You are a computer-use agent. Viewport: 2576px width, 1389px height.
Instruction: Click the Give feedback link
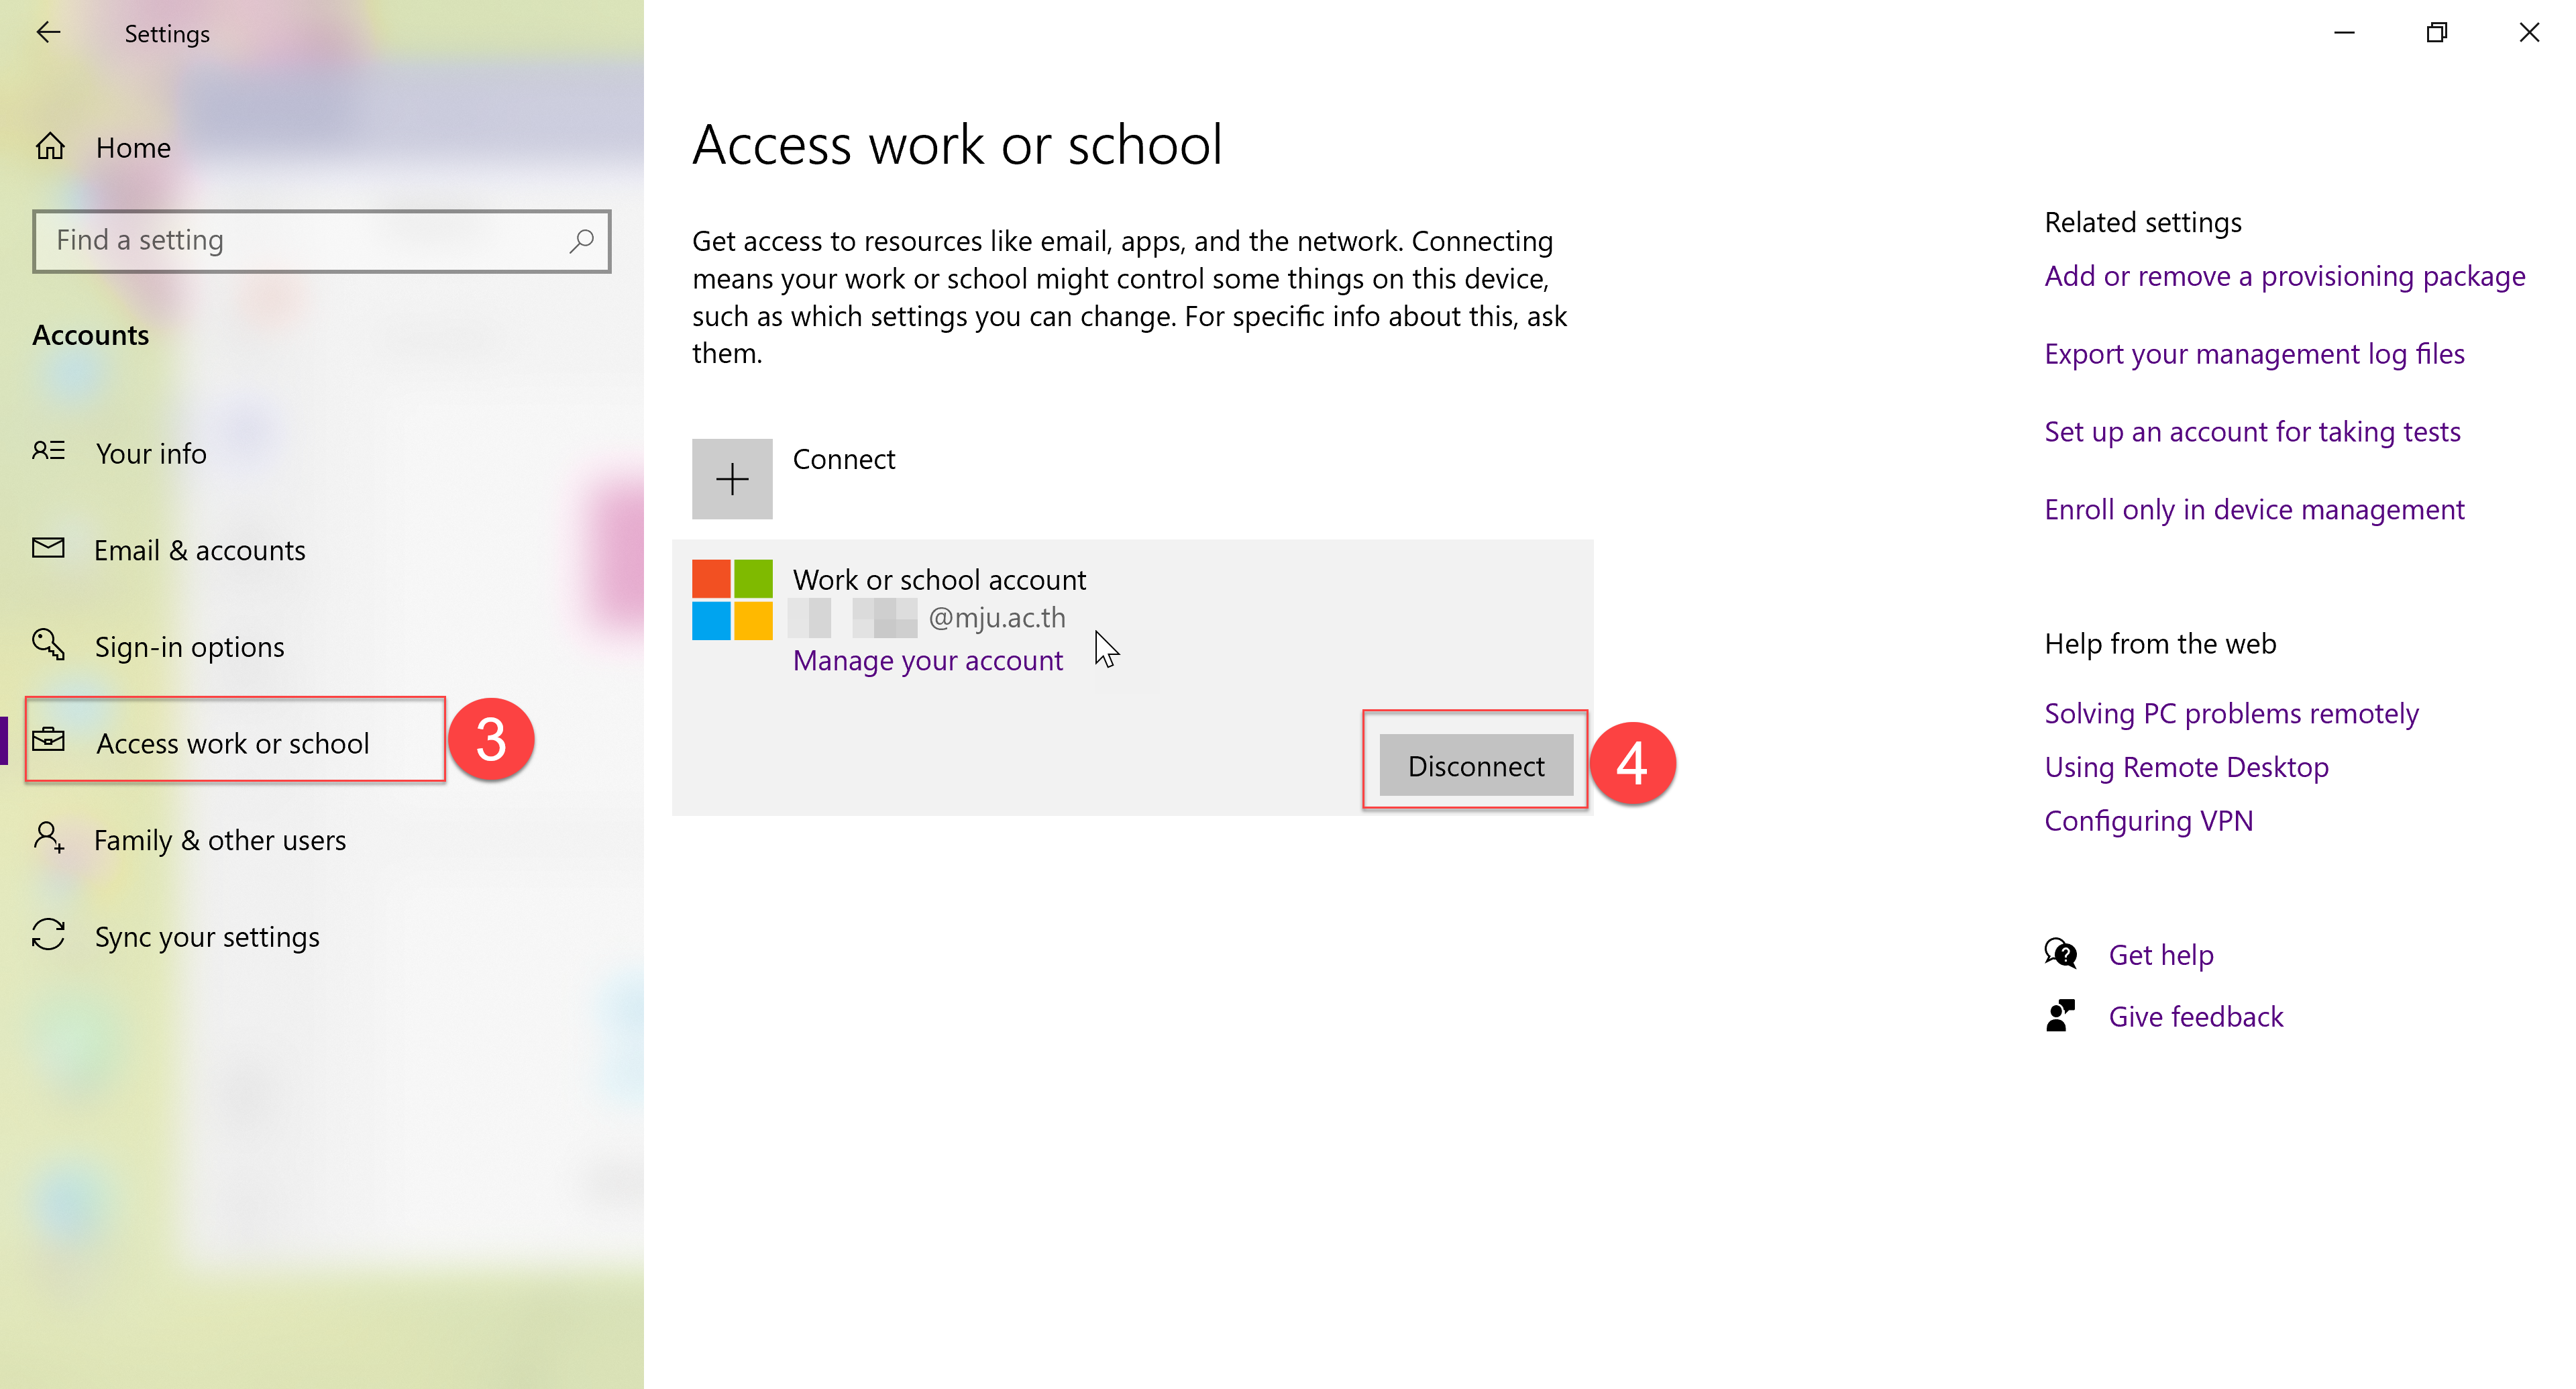(x=2195, y=1017)
